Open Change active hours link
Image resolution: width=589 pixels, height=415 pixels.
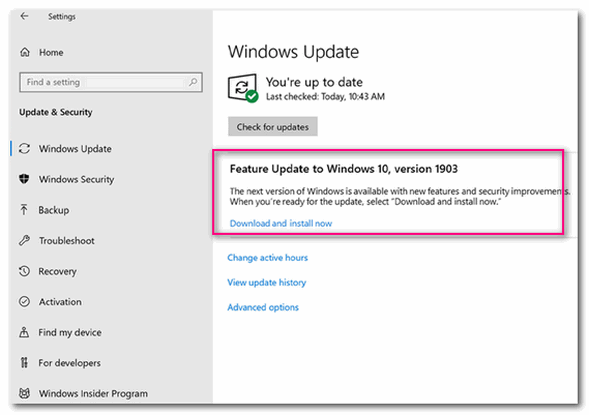coord(267,258)
